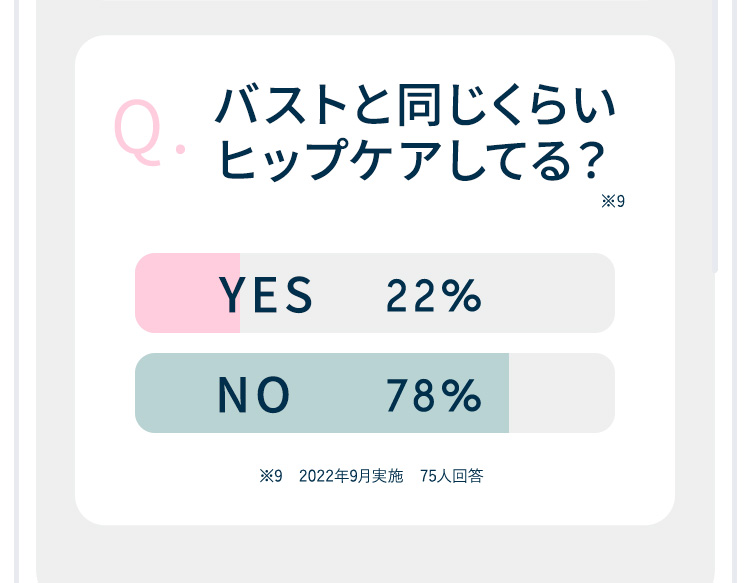Select the YES 22% bar
Image resolution: width=750 pixels, height=583 pixels.
[x=375, y=293]
